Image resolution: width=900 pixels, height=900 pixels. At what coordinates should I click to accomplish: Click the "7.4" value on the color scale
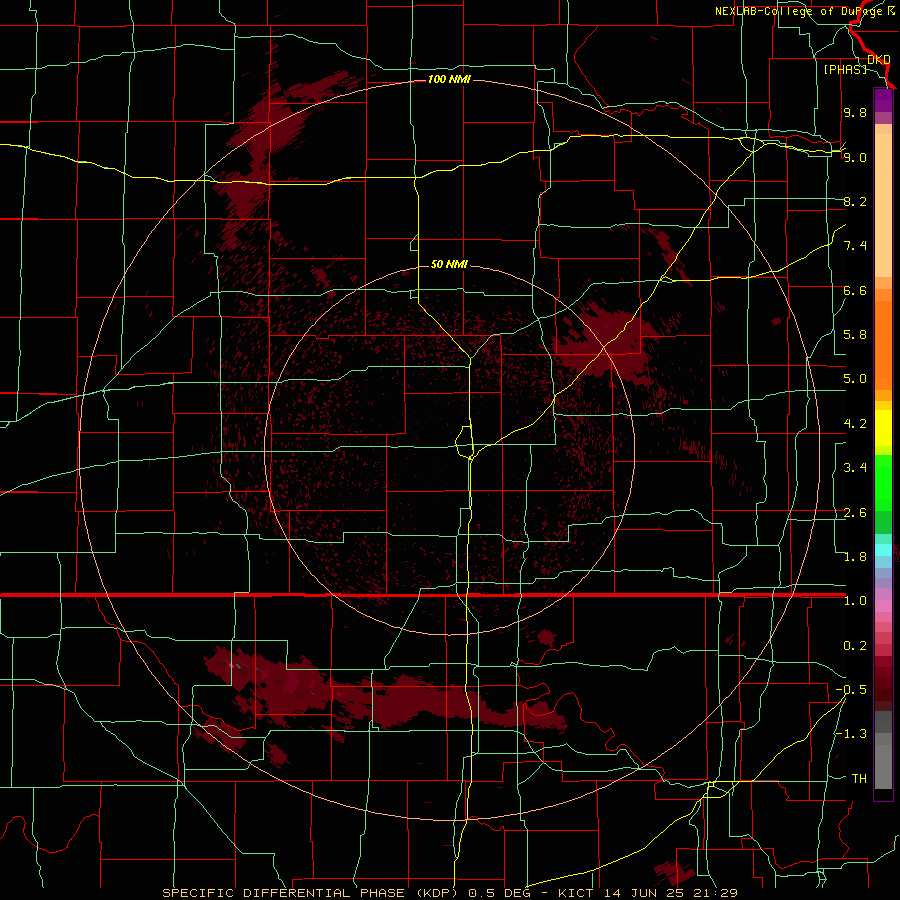[855, 246]
